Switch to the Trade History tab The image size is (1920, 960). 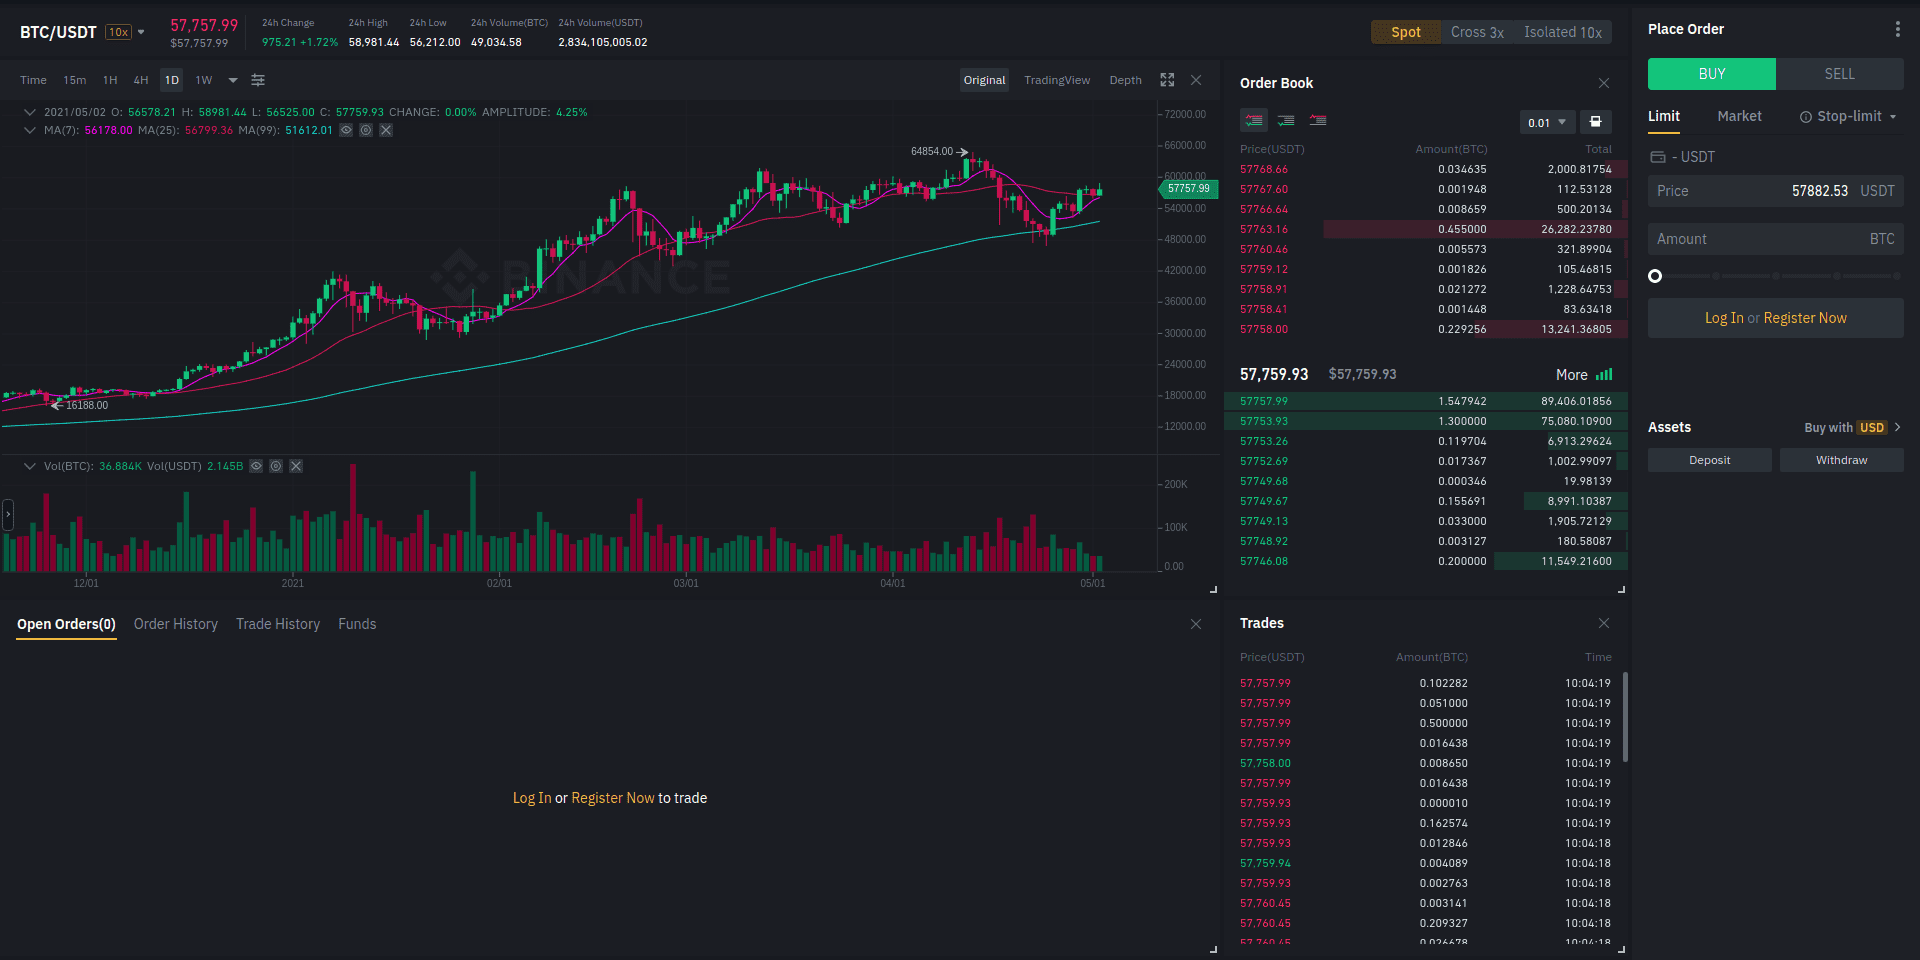[278, 624]
